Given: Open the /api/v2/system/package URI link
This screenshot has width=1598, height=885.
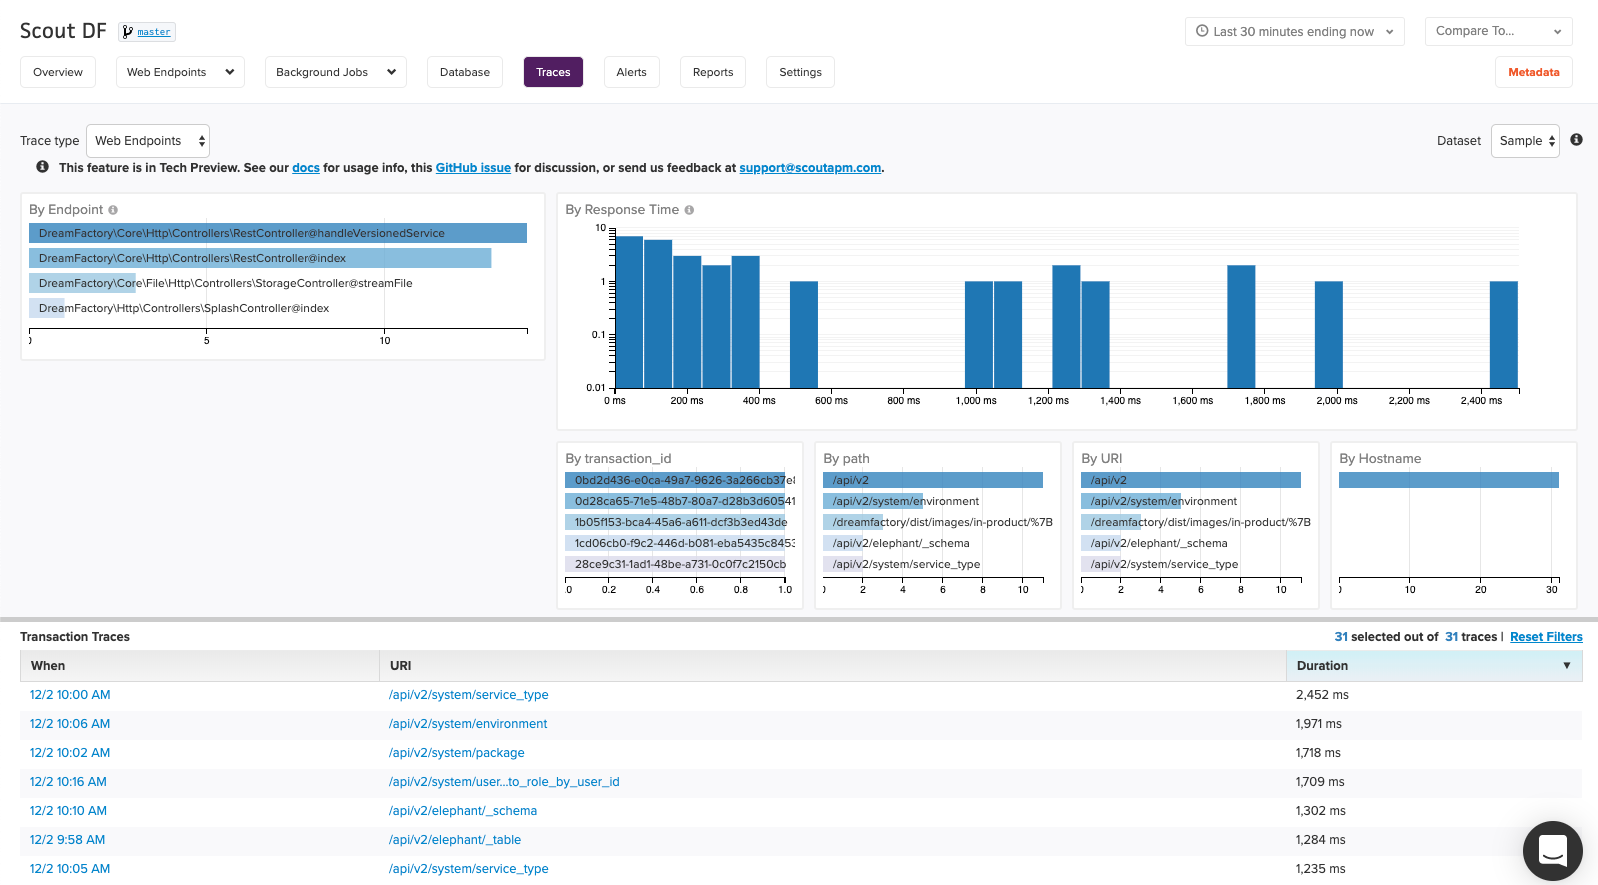Looking at the screenshot, I should [x=457, y=753].
